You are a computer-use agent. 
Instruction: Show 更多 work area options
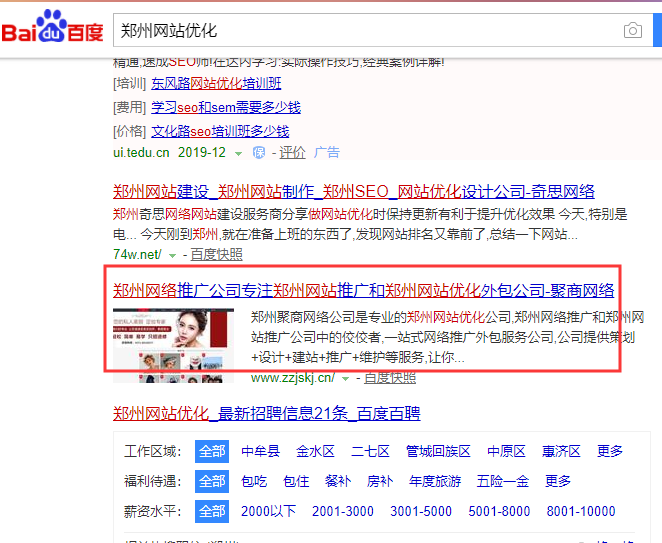610,451
